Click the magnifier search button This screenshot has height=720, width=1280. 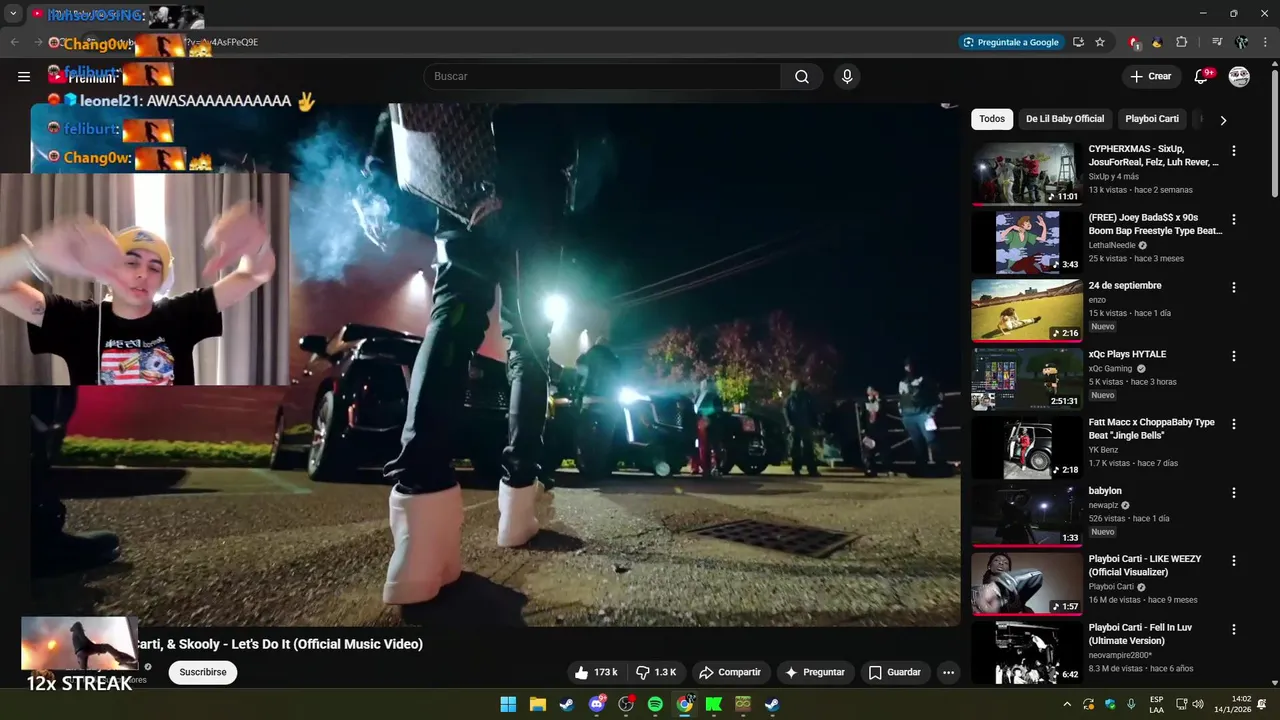(x=802, y=76)
